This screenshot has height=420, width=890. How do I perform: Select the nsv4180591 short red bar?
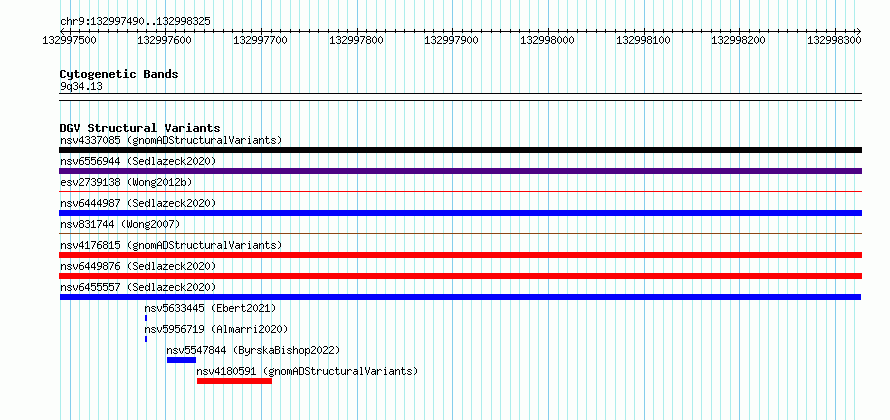tap(234, 381)
